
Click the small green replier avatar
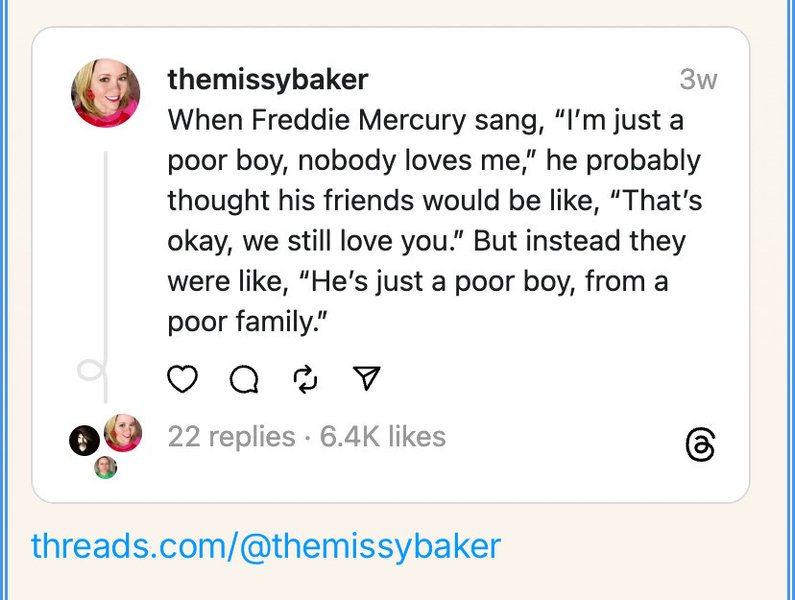(x=105, y=467)
